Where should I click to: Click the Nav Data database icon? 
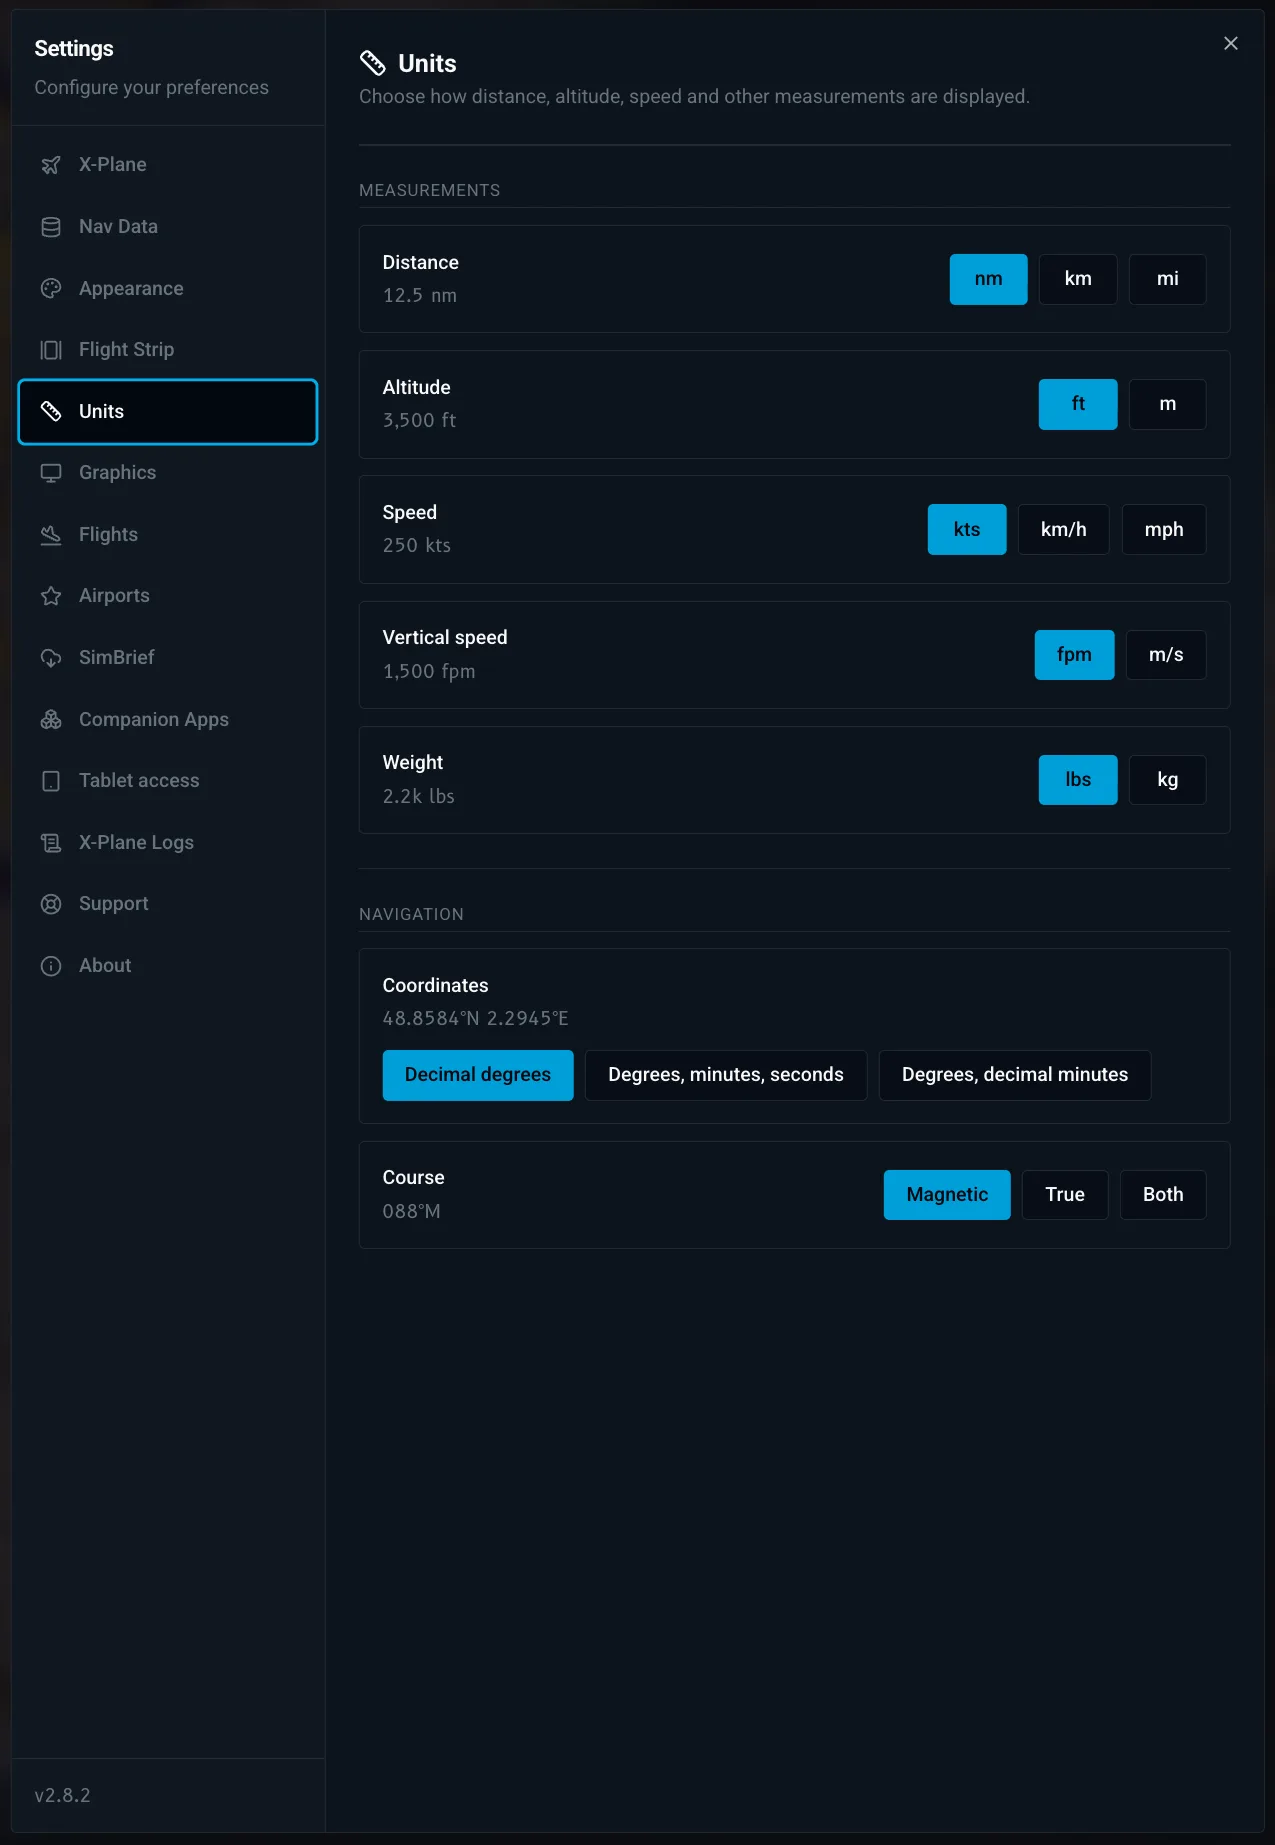(x=51, y=227)
